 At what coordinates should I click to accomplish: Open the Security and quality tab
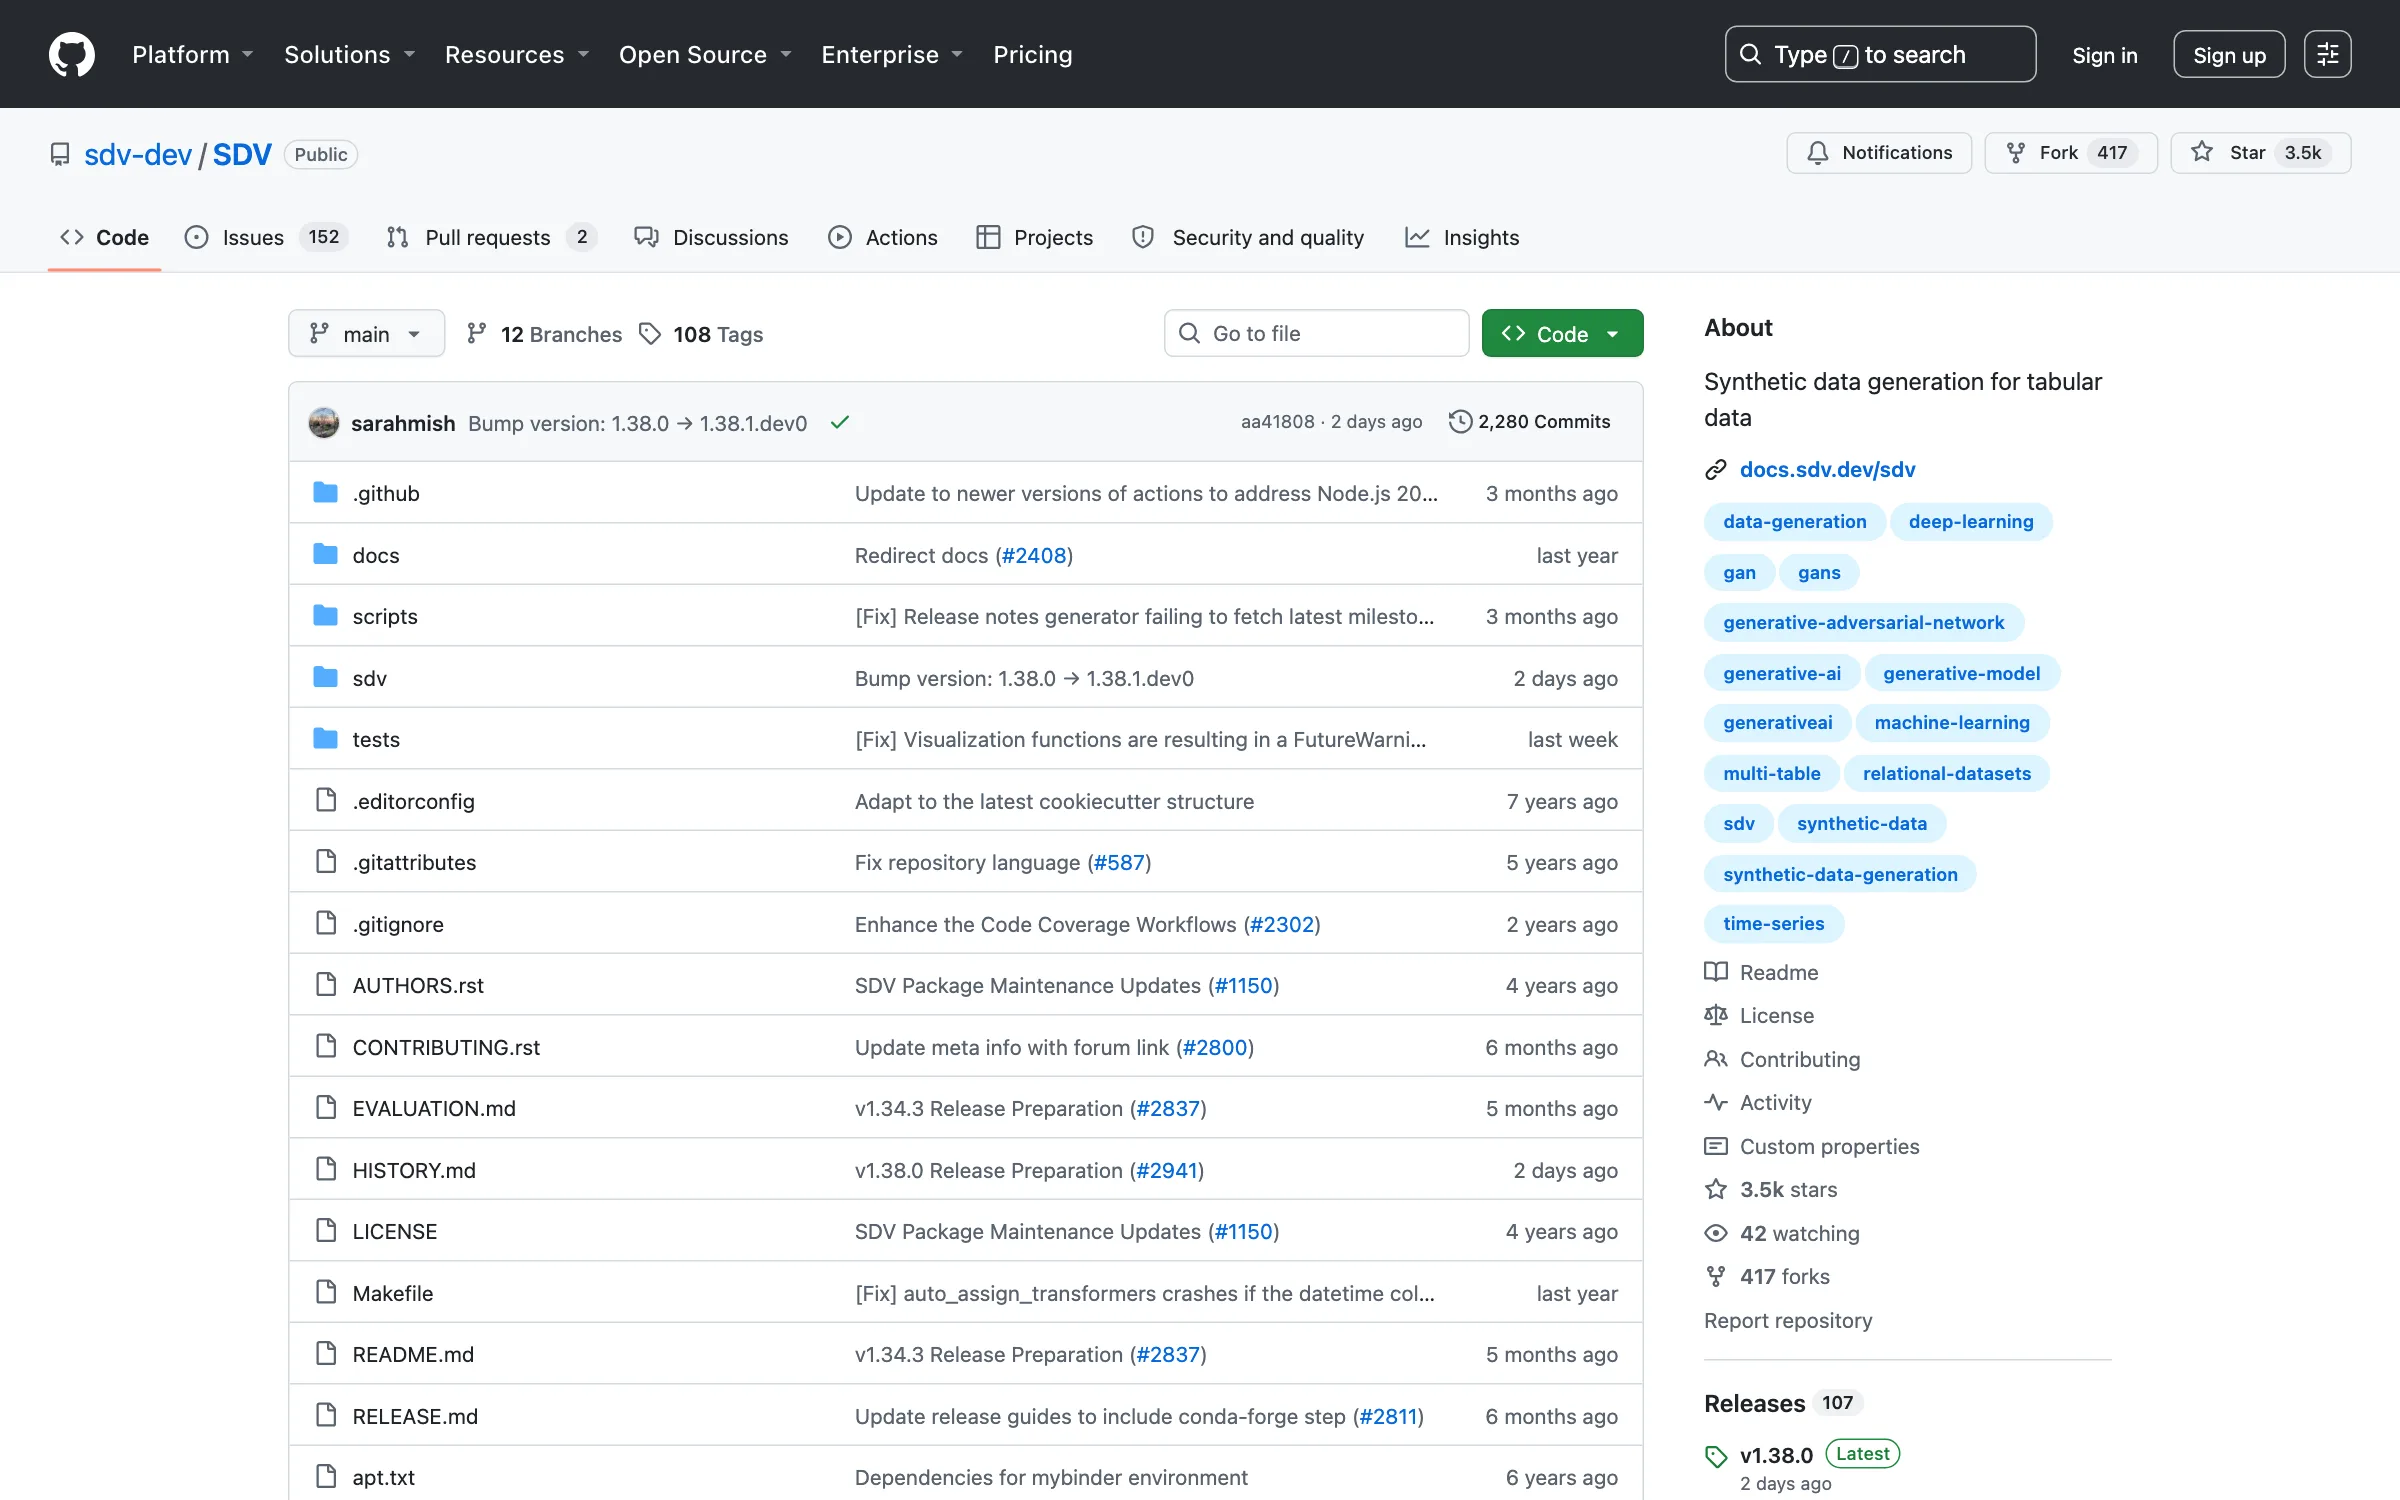1248,237
